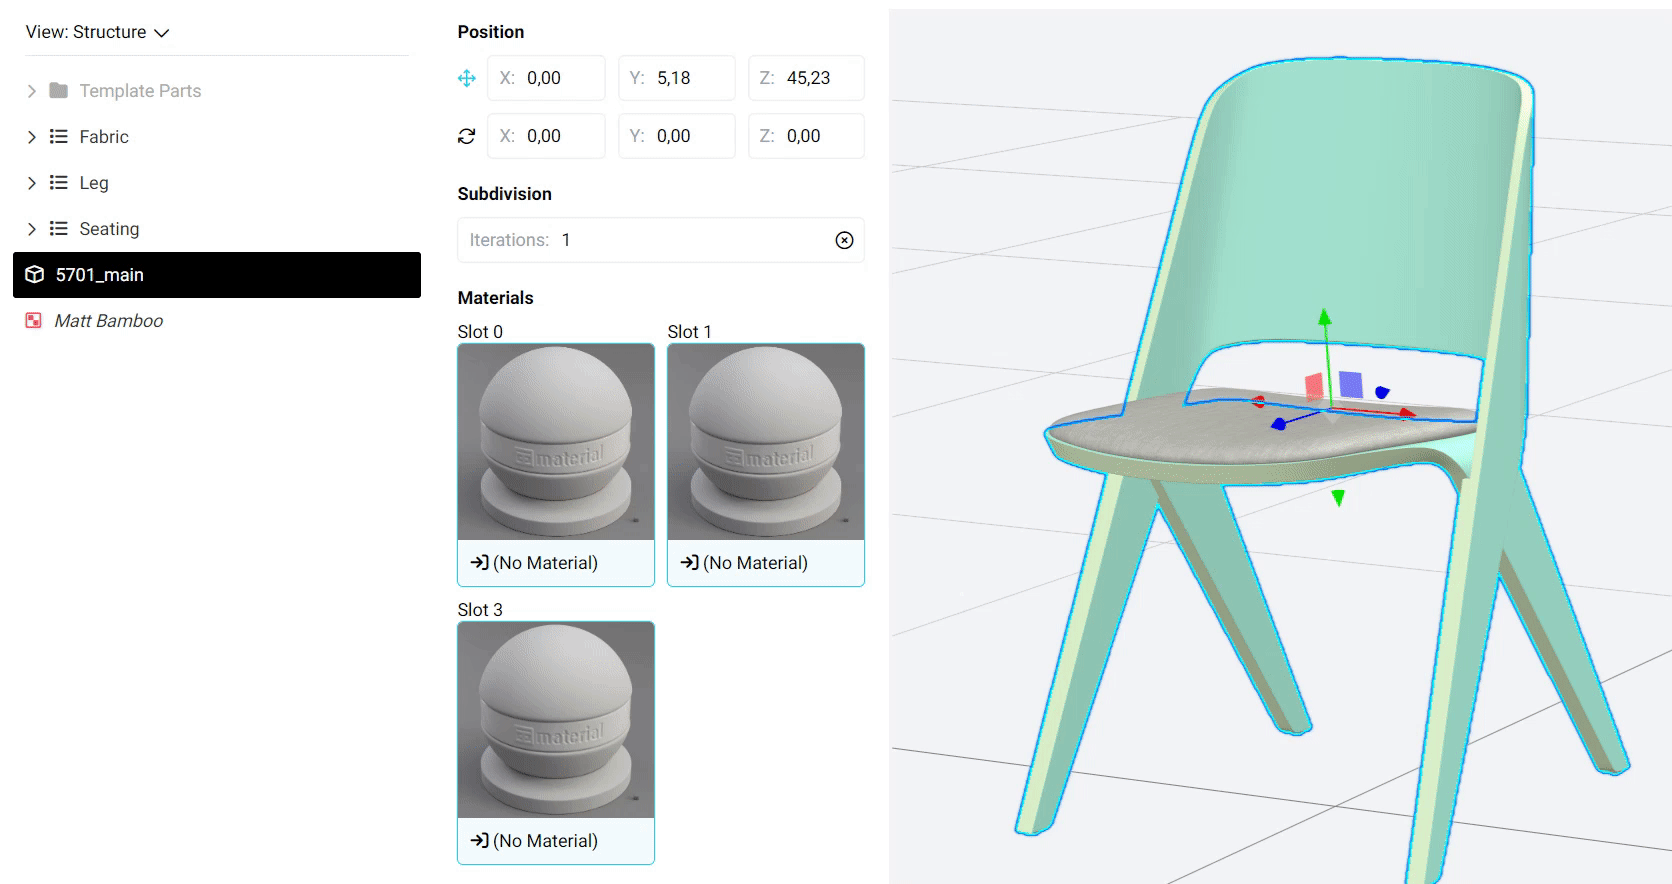This screenshot has width=1672, height=884.
Task: Click the red X-axis gizmo arrow
Action: click(x=1406, y=412)
